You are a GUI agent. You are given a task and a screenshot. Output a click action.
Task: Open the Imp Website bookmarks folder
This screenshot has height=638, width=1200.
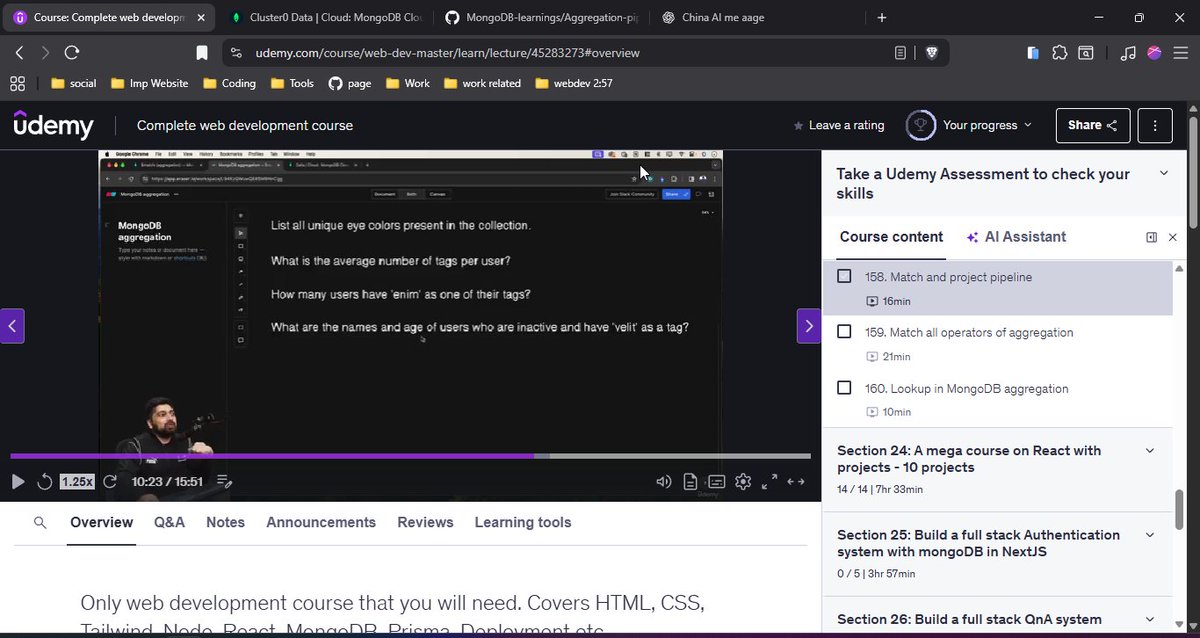(x=150, y=83)
